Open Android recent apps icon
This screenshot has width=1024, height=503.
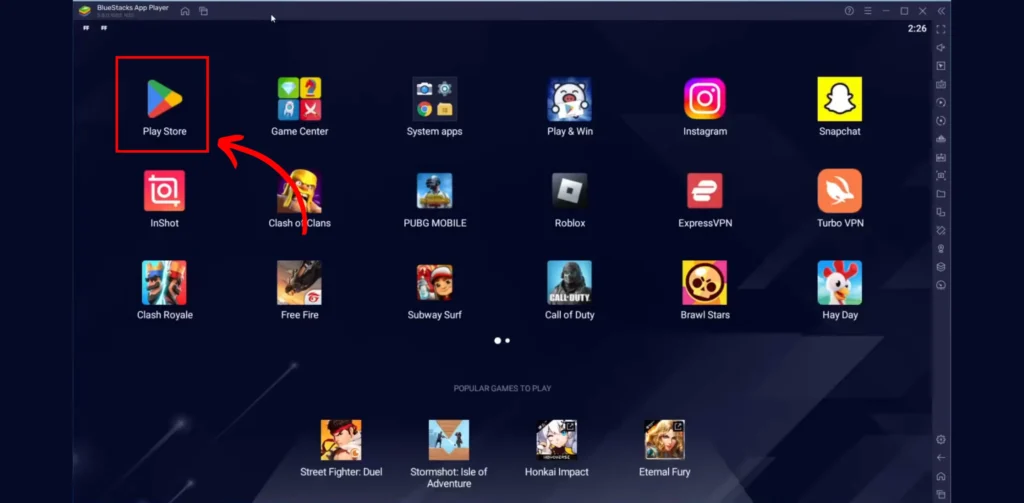(941, 494)
